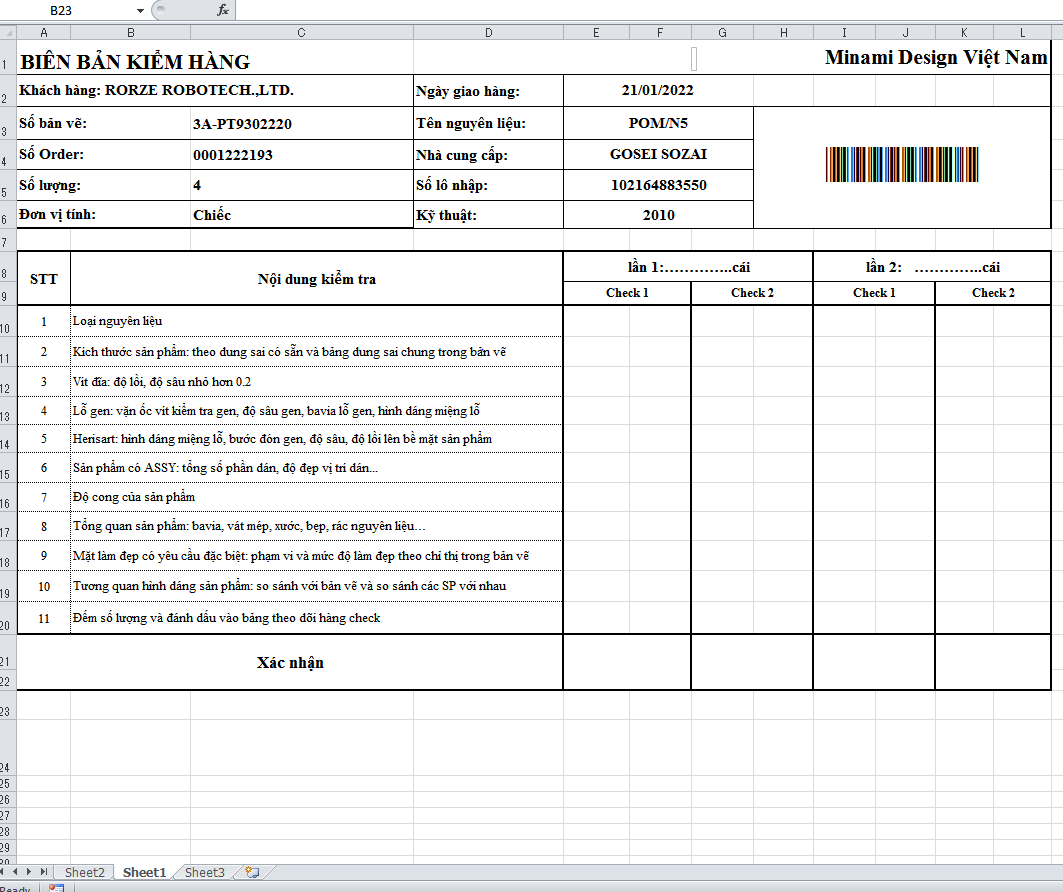Click into the formula bar input
1063x892 pixels.
click(x=647, y=10)
